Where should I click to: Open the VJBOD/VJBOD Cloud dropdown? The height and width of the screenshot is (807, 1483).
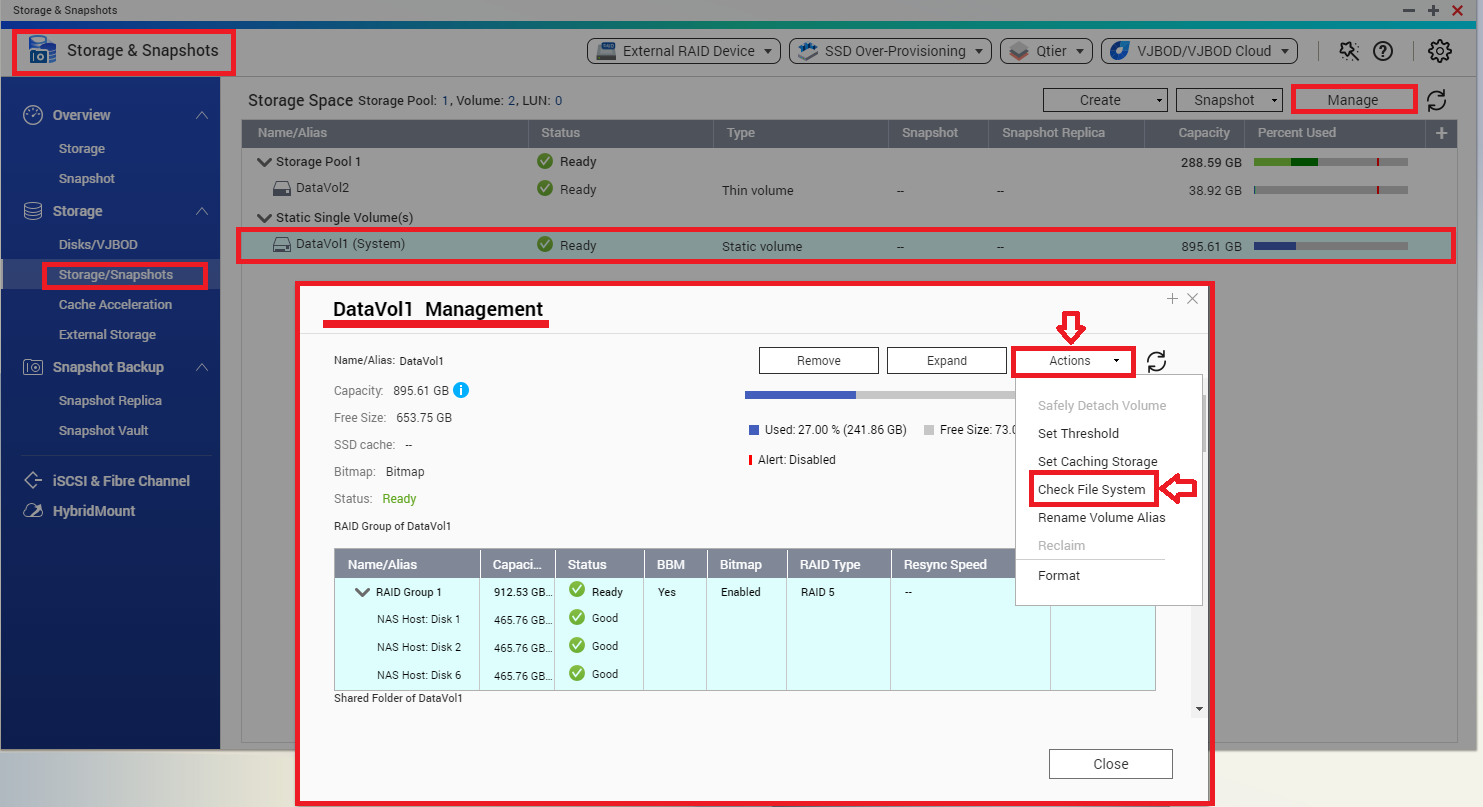pos(1199,51)
